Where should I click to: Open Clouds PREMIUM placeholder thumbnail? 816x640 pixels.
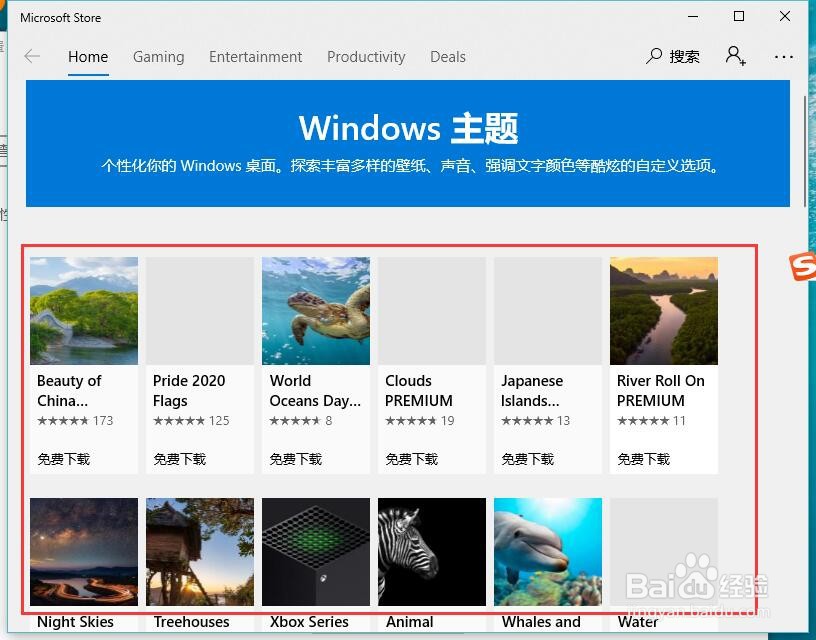(432, 311)
